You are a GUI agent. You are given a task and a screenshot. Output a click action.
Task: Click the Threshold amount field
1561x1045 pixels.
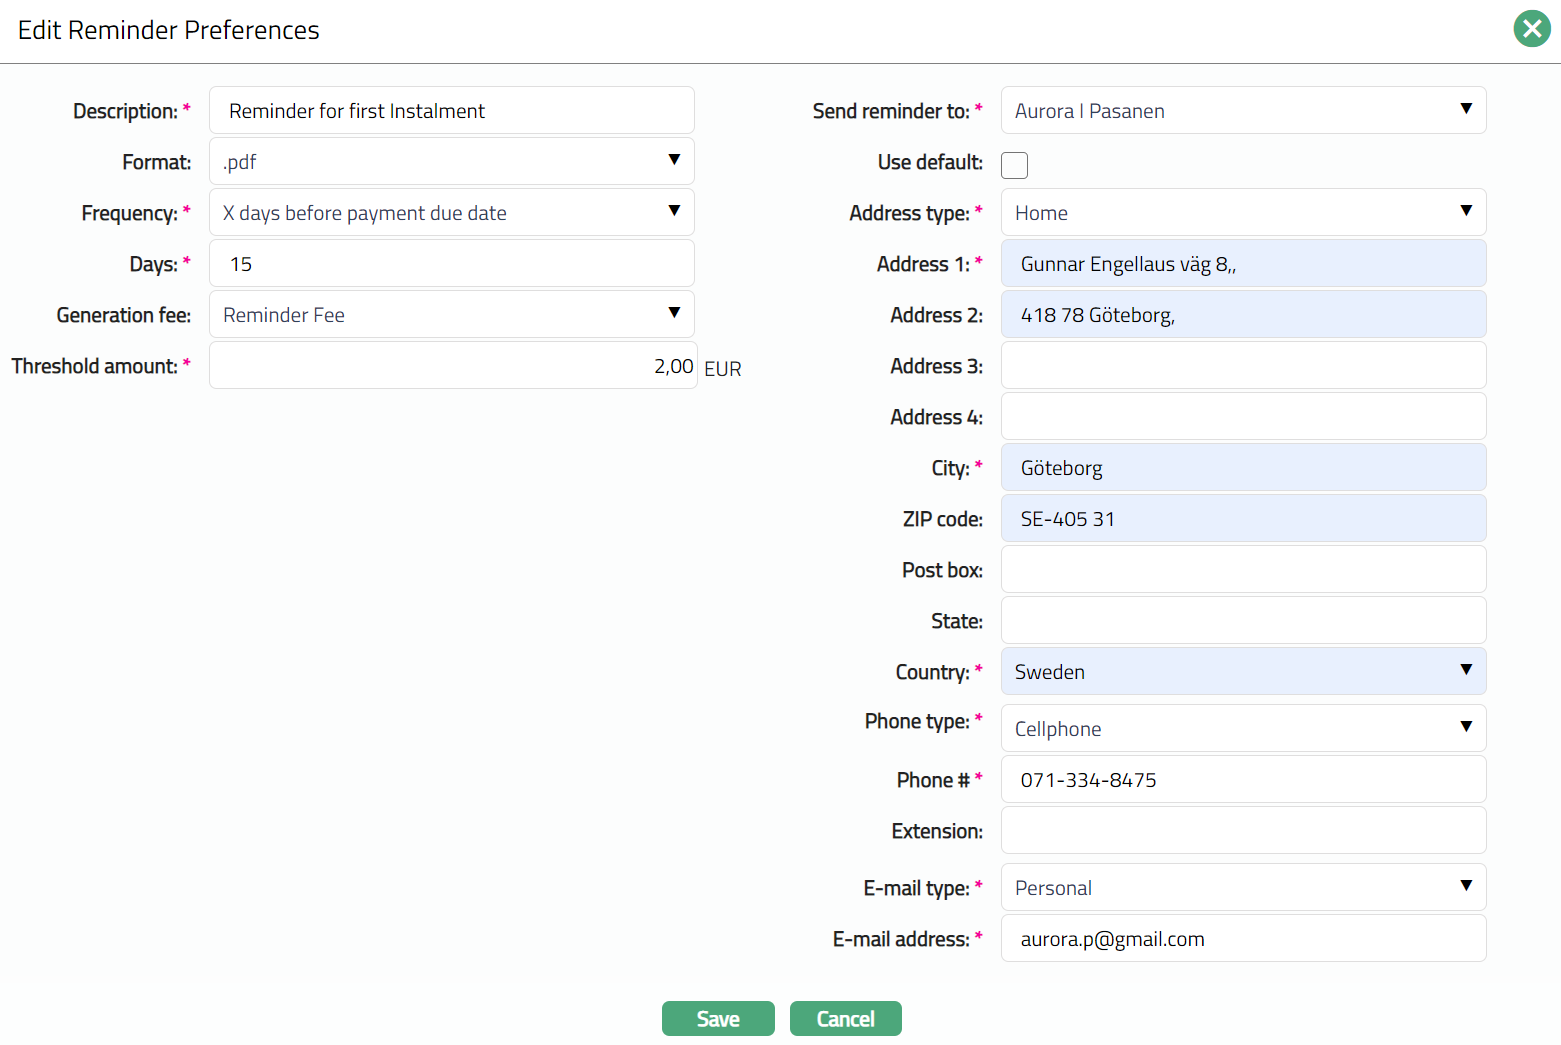tap(451, 366)
